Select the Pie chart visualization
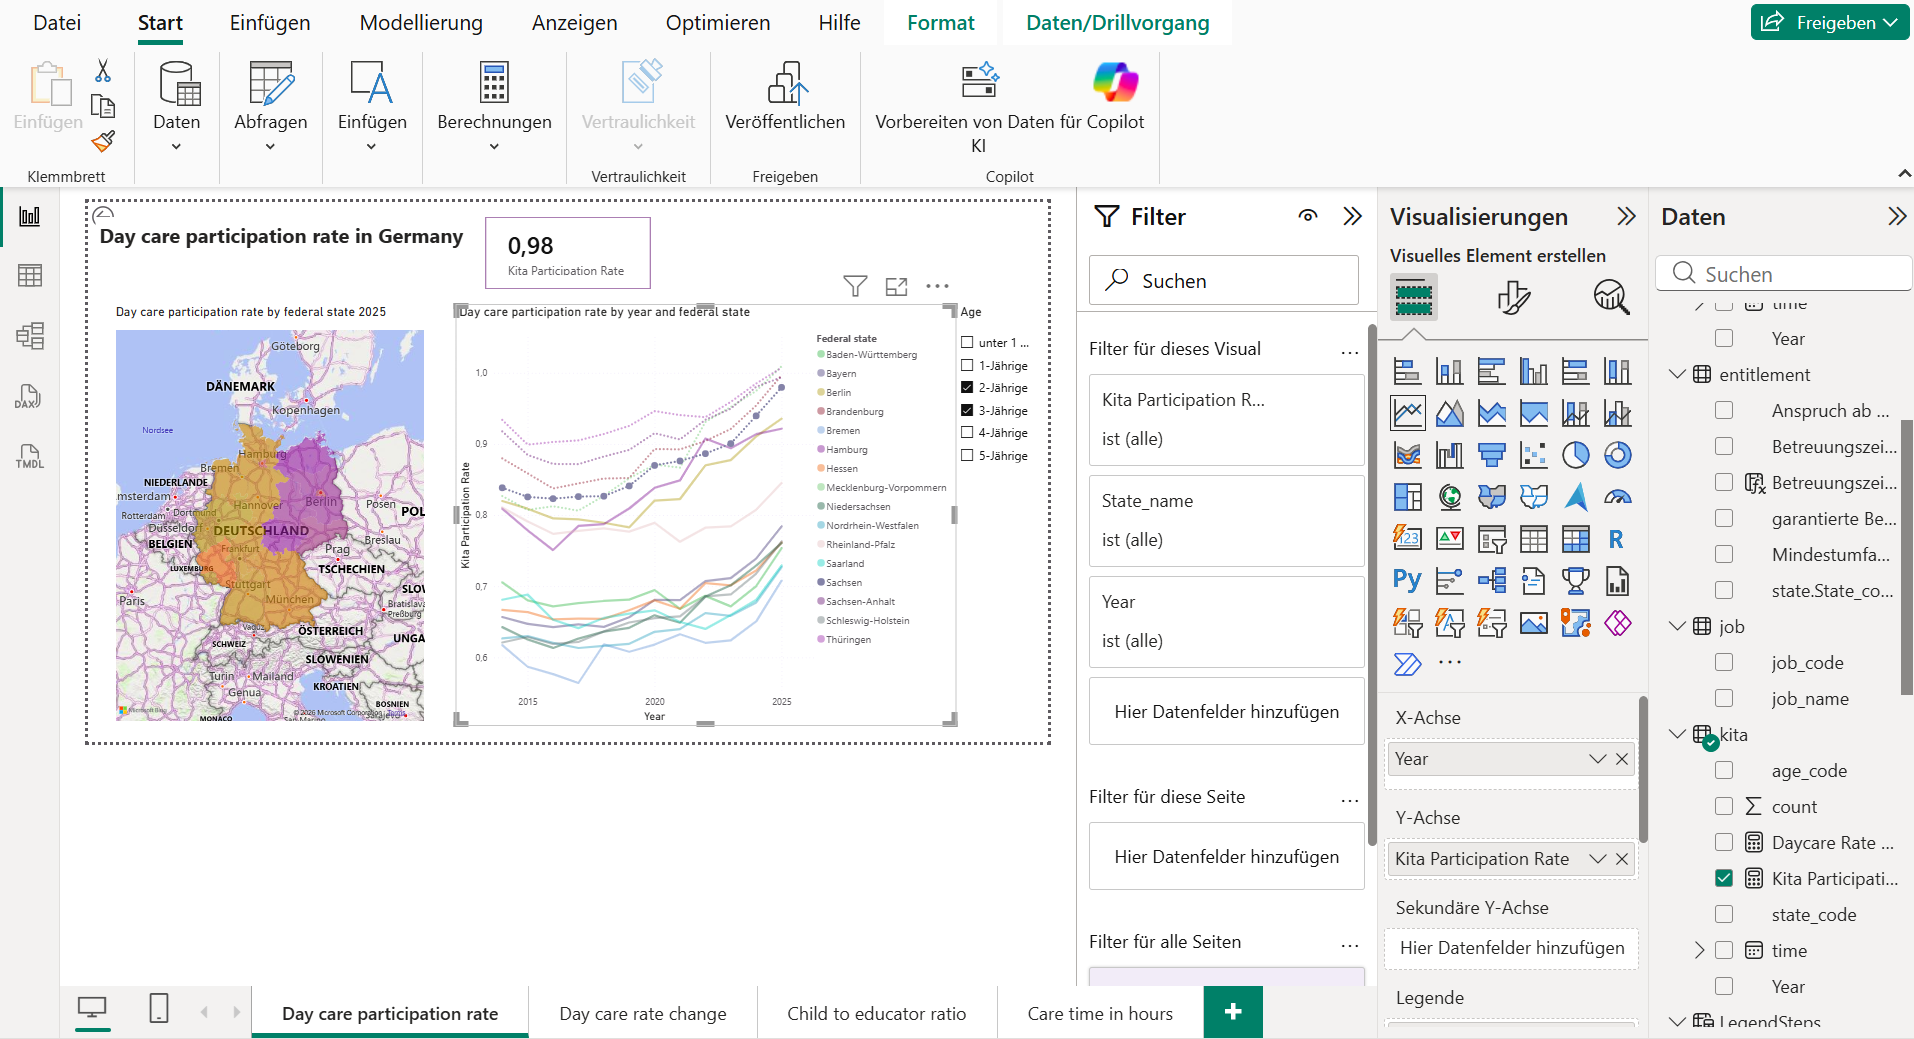 [1576, 455]
